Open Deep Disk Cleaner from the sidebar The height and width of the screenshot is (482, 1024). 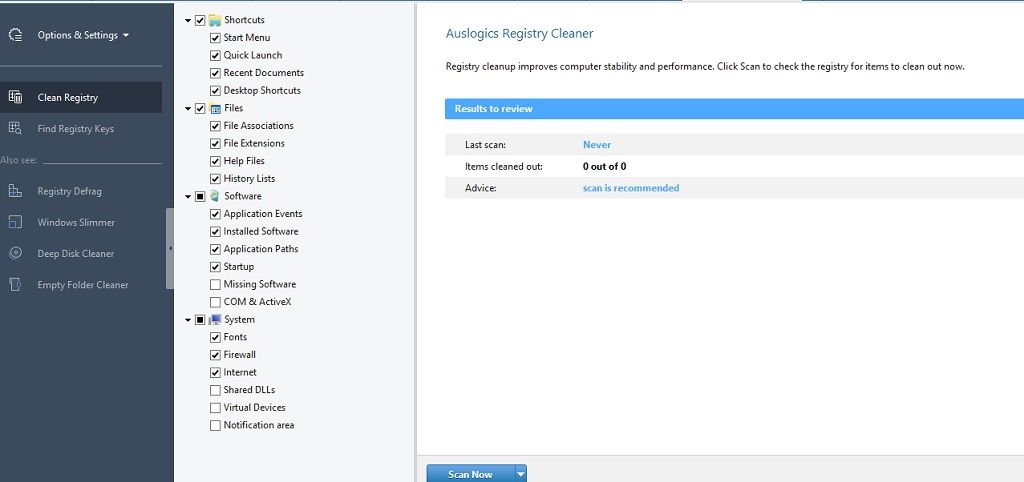[81, 253]
